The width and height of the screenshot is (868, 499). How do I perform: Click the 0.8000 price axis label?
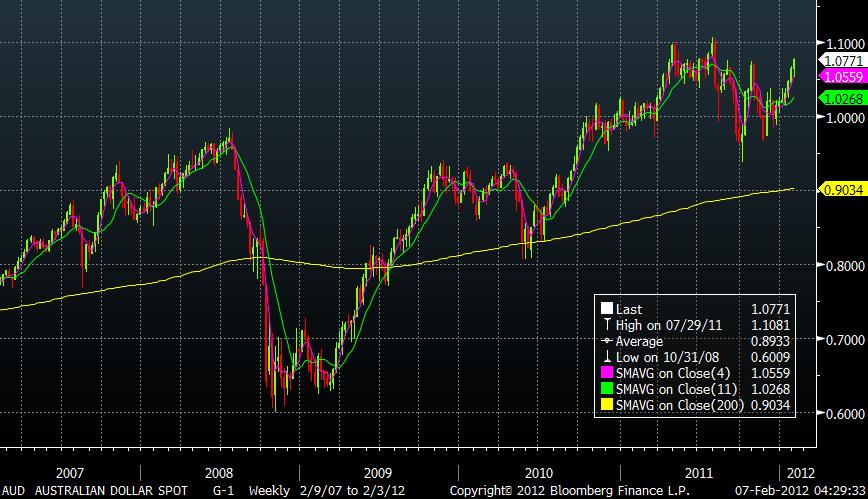coord(841,266)
